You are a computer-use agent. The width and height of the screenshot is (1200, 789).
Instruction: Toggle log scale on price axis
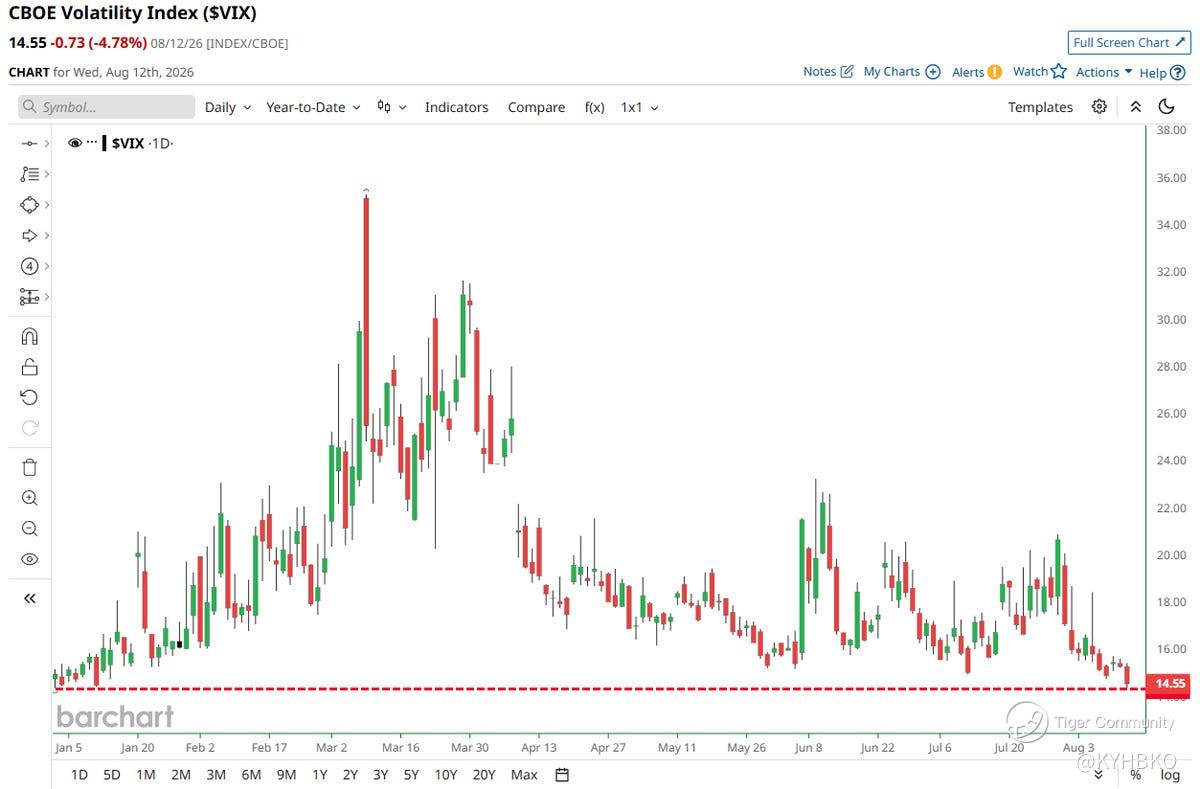click(x=1169, y=774)
